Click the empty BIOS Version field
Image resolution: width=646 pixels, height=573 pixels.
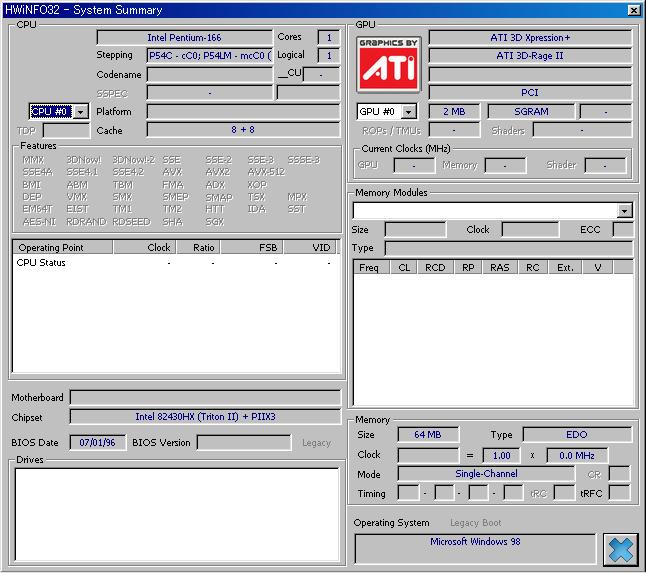[244, 443]
